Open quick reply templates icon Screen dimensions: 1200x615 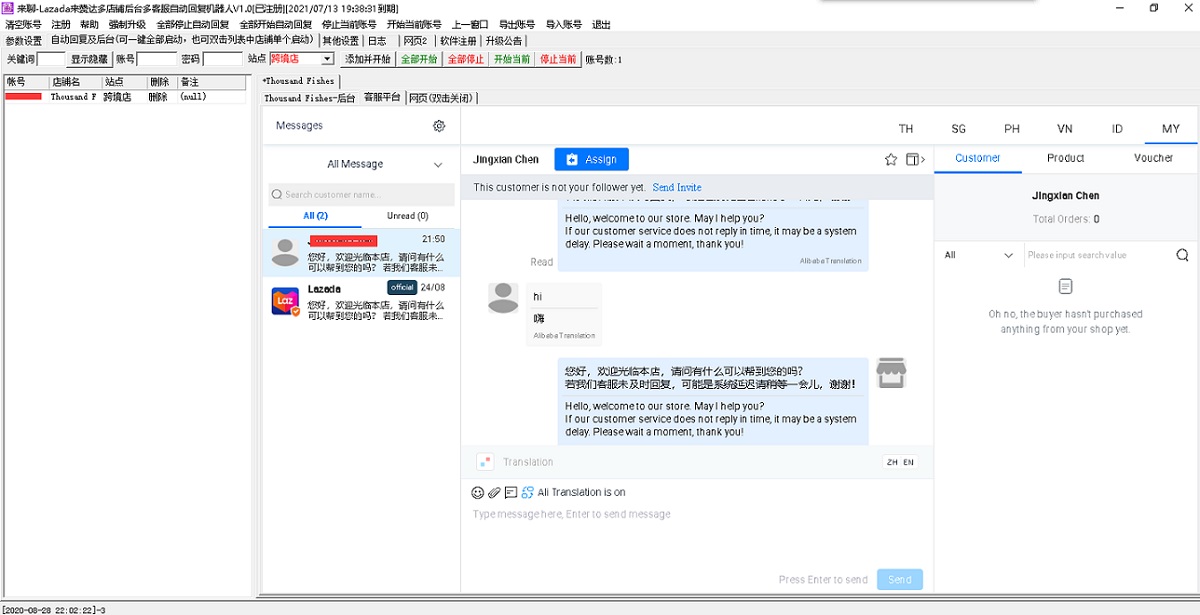510,492
